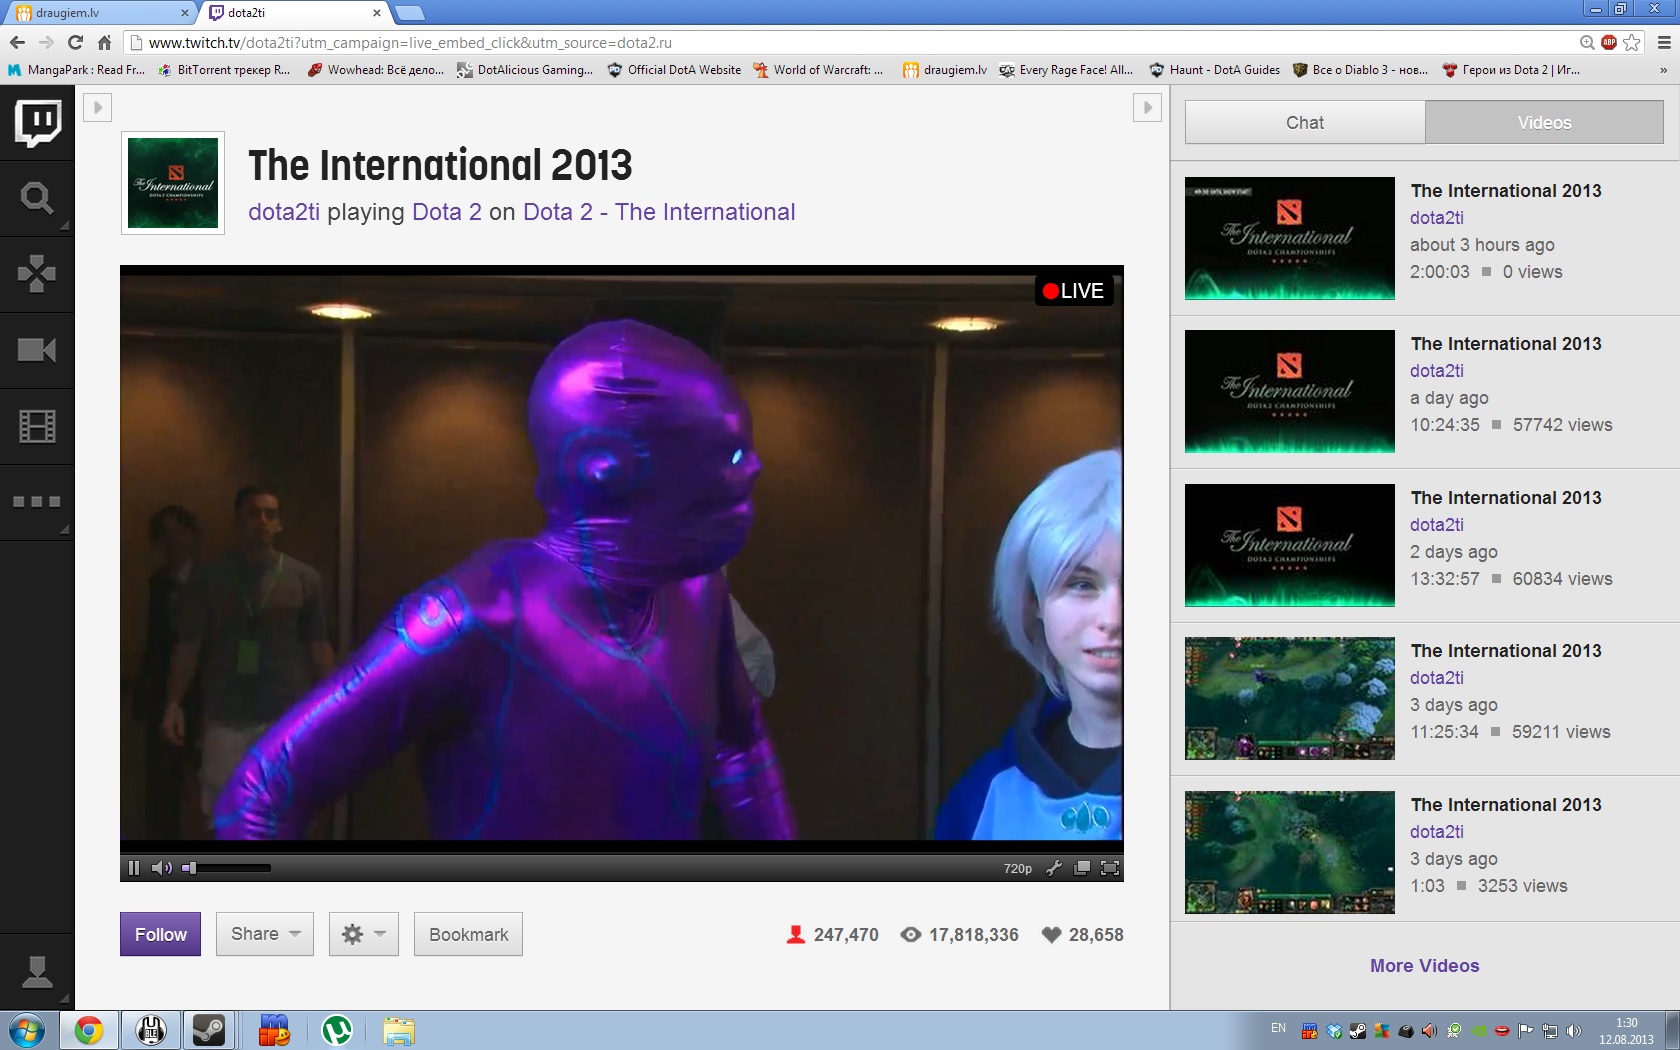The width and height of the screenshot is (1680, 1050).
Task: Click the 247,470 viewers count
Action: 832,935
